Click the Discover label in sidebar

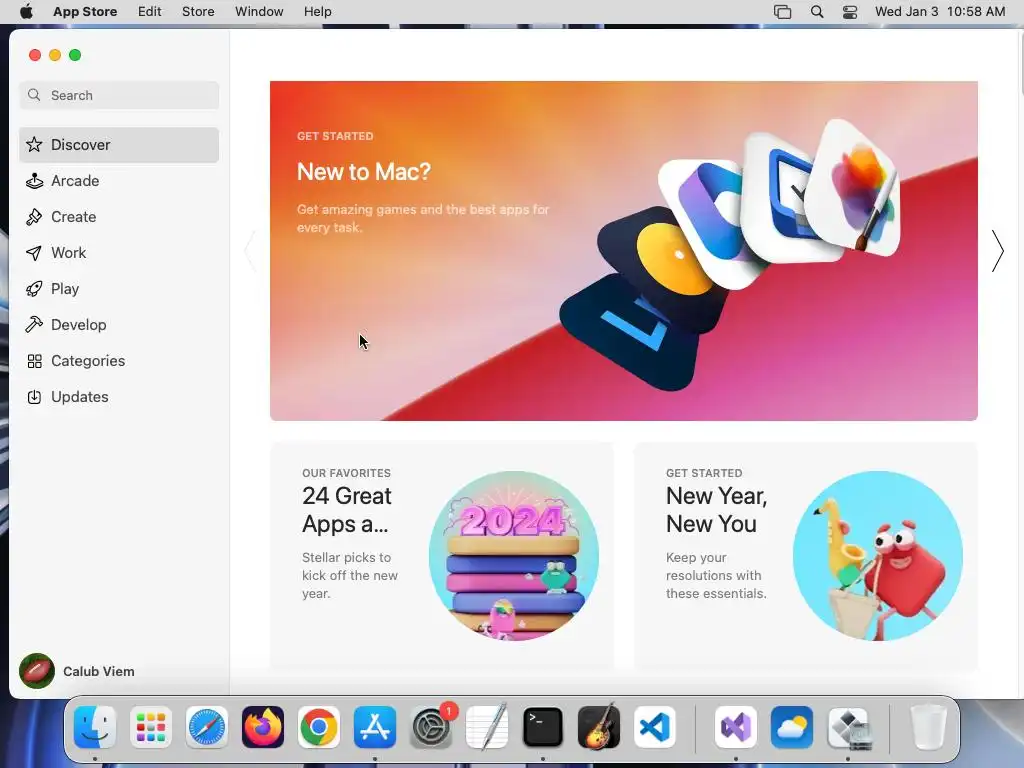coord(80,144)
